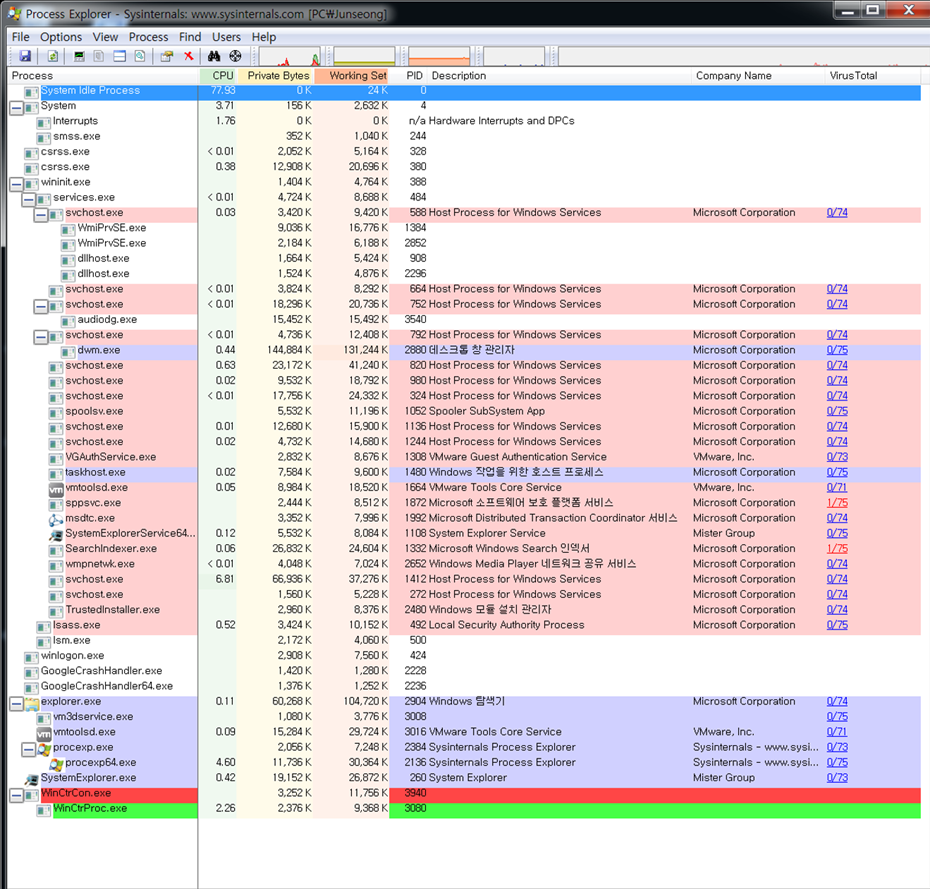Collapse the wininit.exe tree node
This screenshot has width=930, height=889.
[17, 184]
